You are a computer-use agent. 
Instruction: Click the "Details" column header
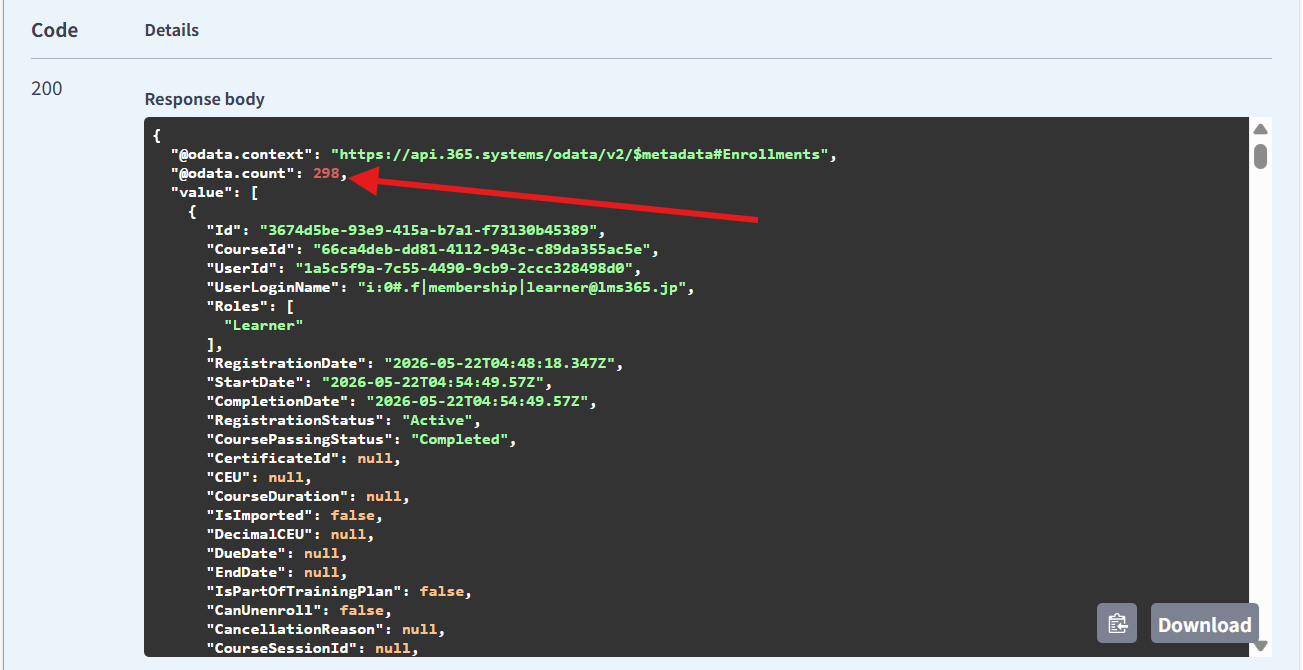click(x=172, y=30)
